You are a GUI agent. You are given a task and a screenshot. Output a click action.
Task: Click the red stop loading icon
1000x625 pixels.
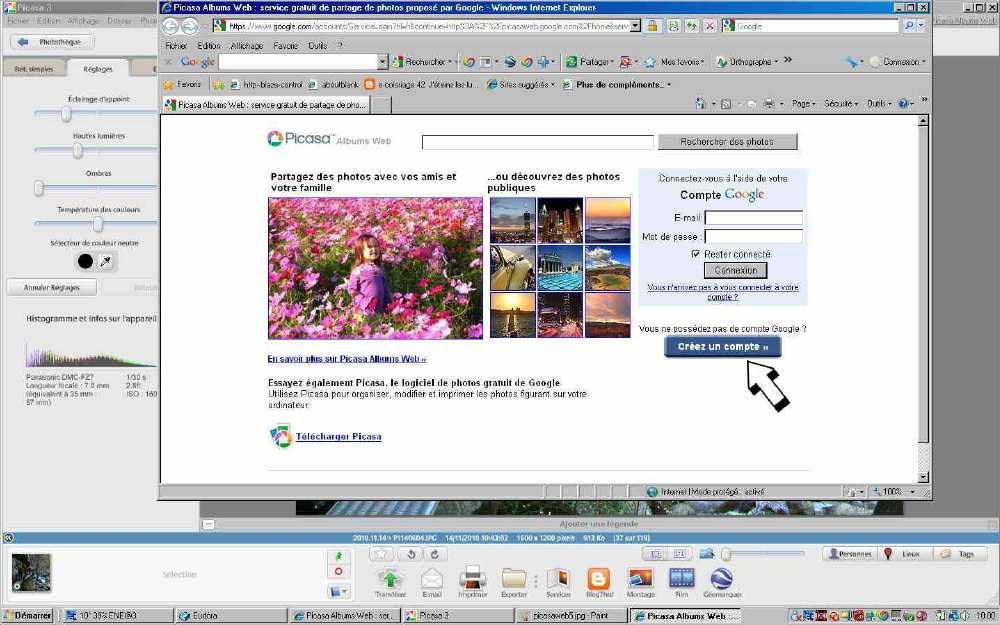[710, 26]
